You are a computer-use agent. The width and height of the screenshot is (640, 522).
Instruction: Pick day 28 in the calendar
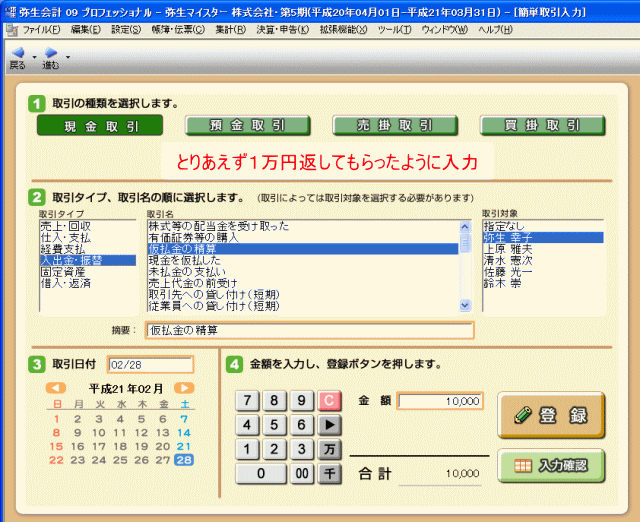coord(184,460)
